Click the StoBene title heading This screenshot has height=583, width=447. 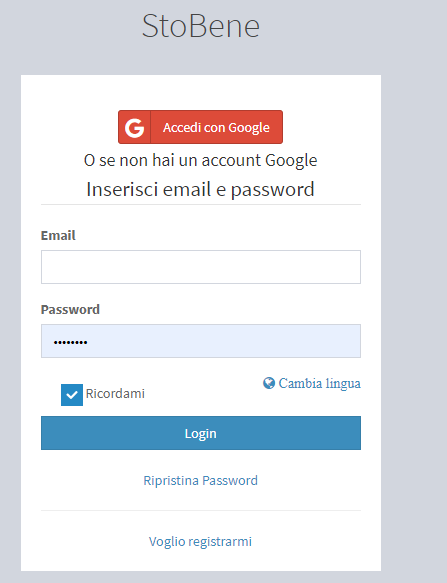tap(200, 26)
